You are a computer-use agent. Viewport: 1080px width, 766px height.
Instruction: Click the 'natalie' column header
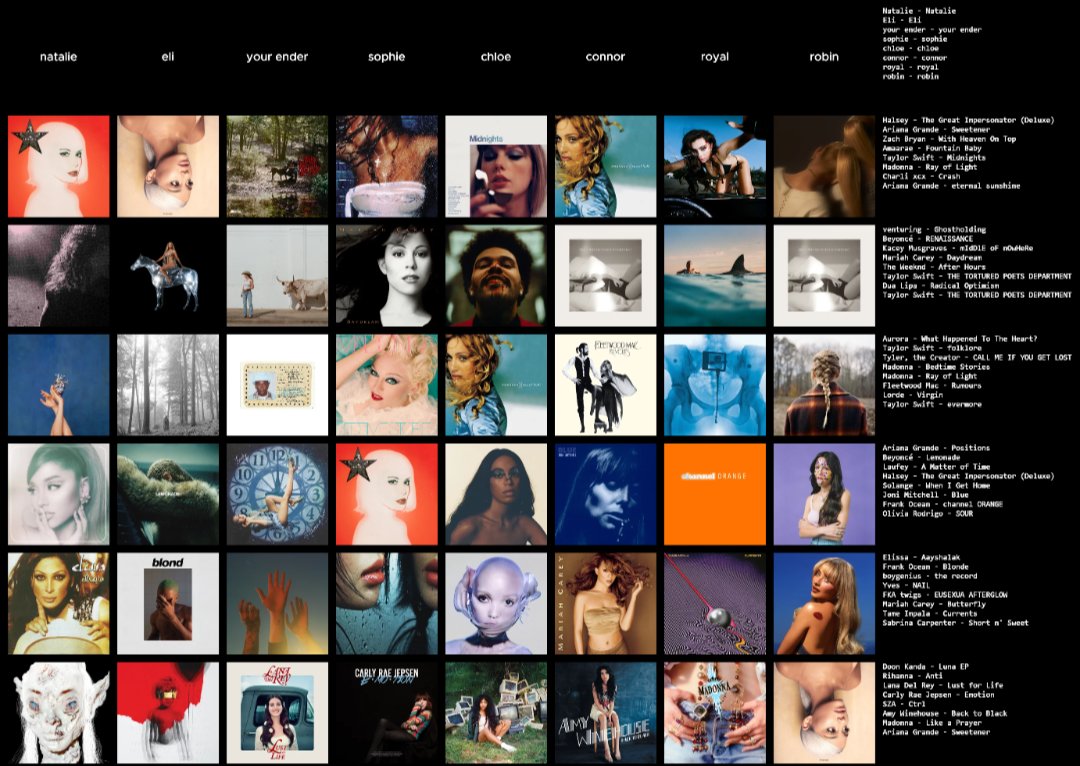[58, 56]
